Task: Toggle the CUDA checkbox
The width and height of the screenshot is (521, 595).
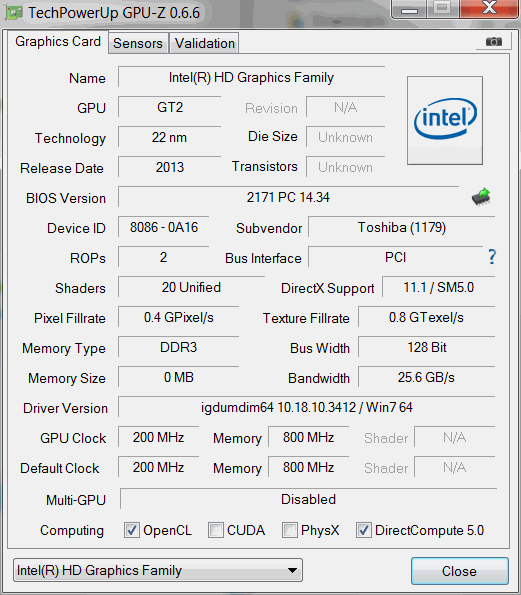Action: pyautogui.click(x=216, y=530)
